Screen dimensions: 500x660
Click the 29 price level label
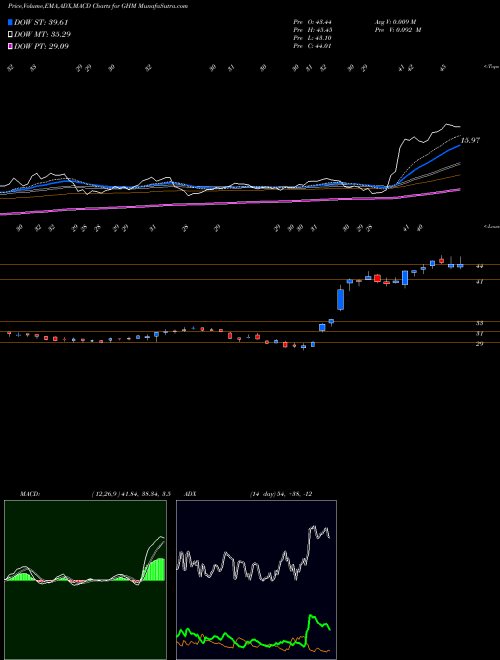click(x=479, y=344)
